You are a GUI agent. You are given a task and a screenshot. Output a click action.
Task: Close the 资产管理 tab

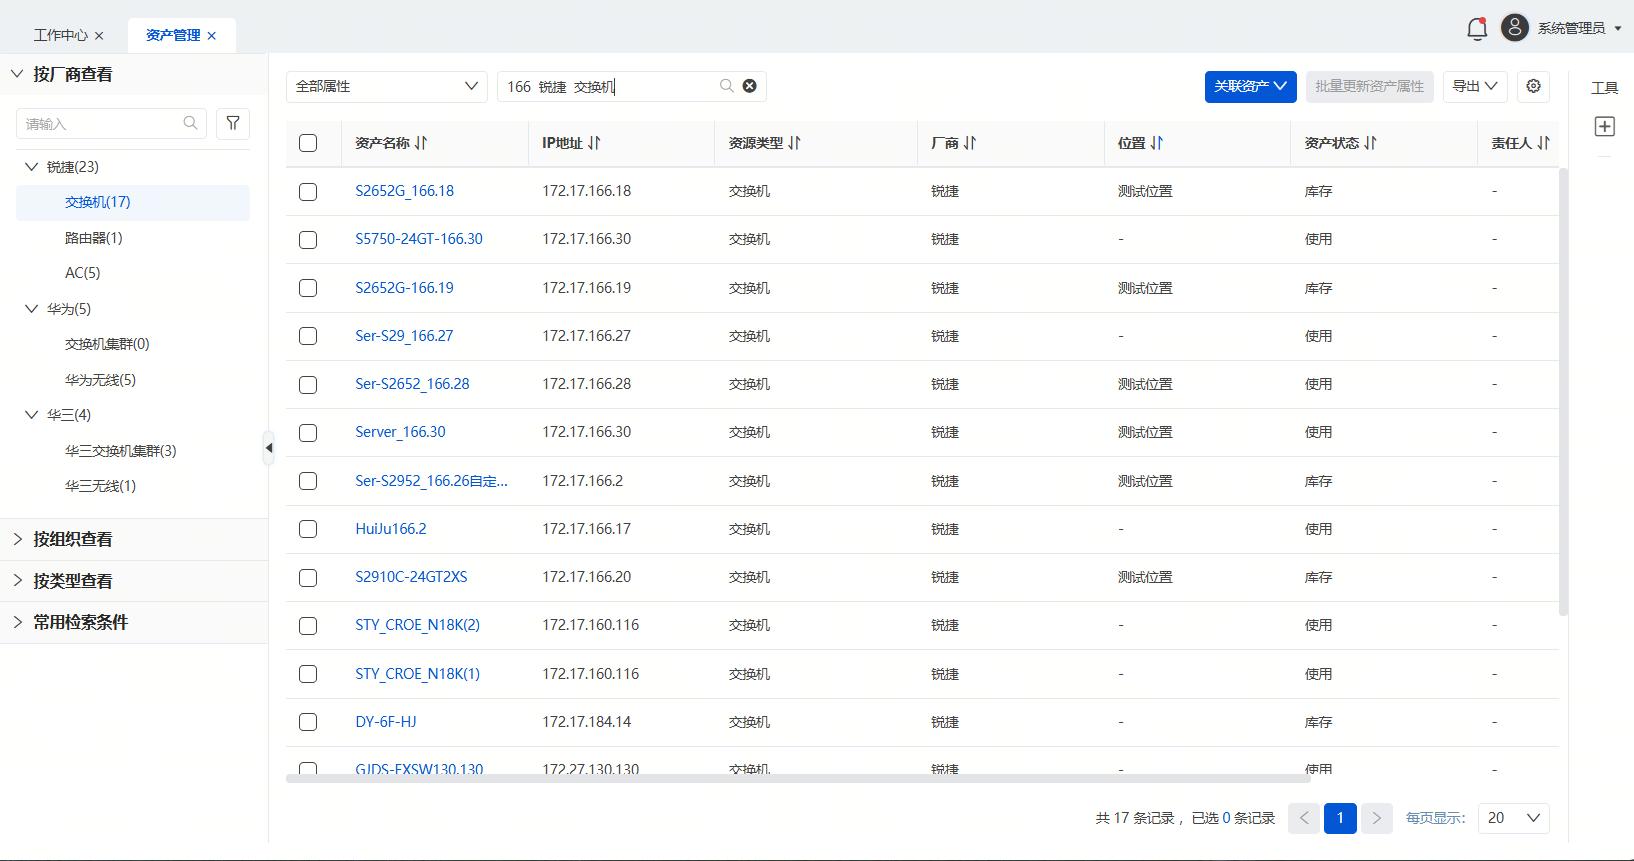(x=212, y=36)
